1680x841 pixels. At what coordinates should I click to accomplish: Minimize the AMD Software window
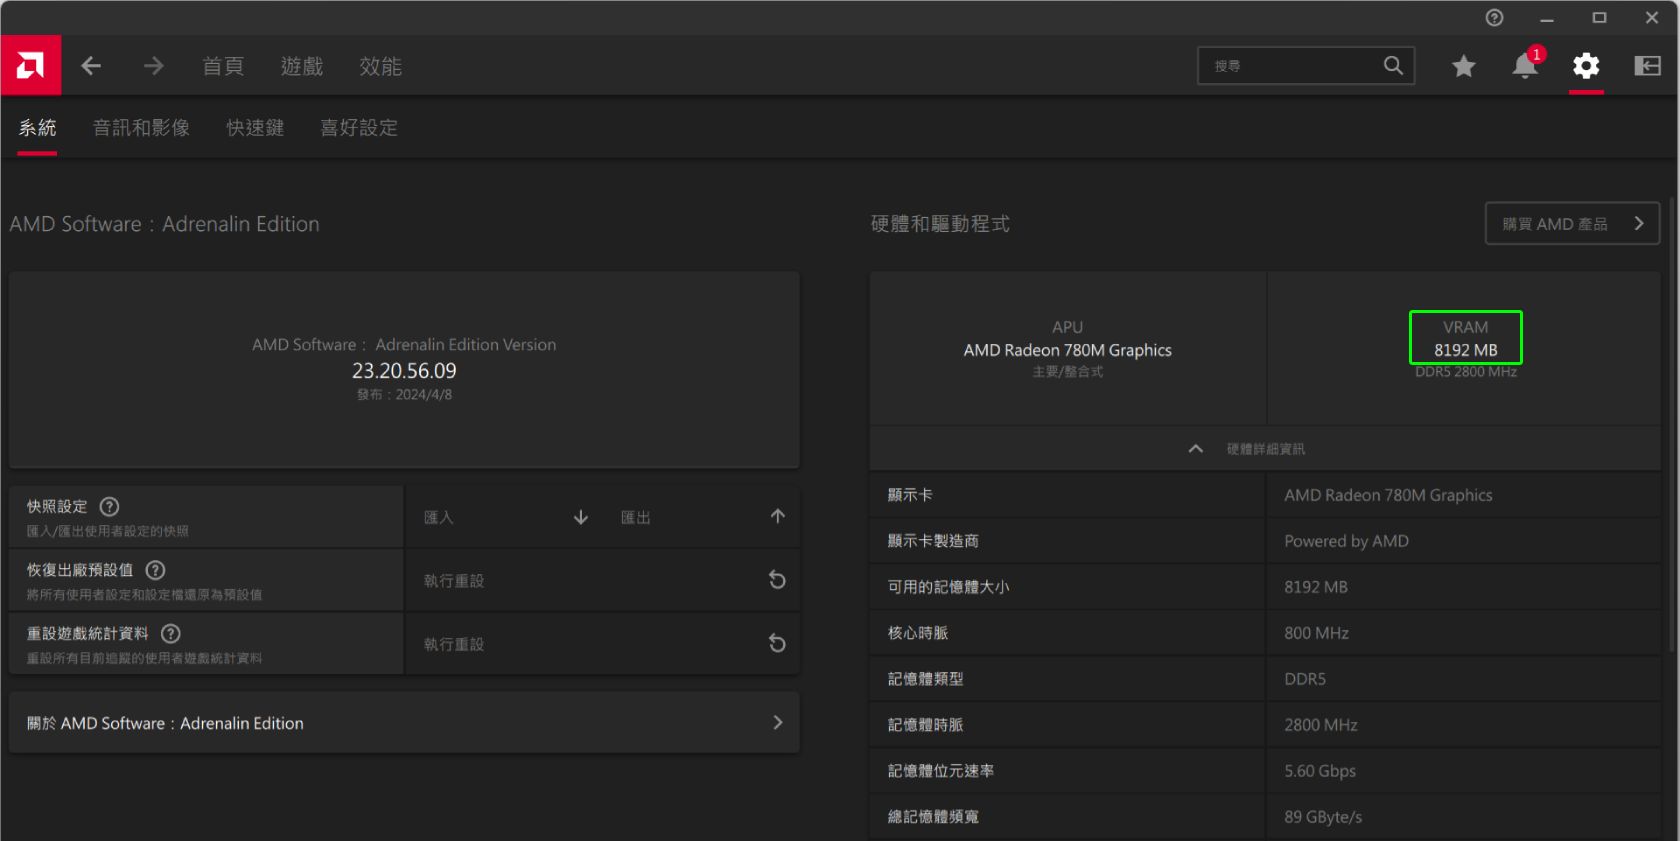coord(1547,18)
